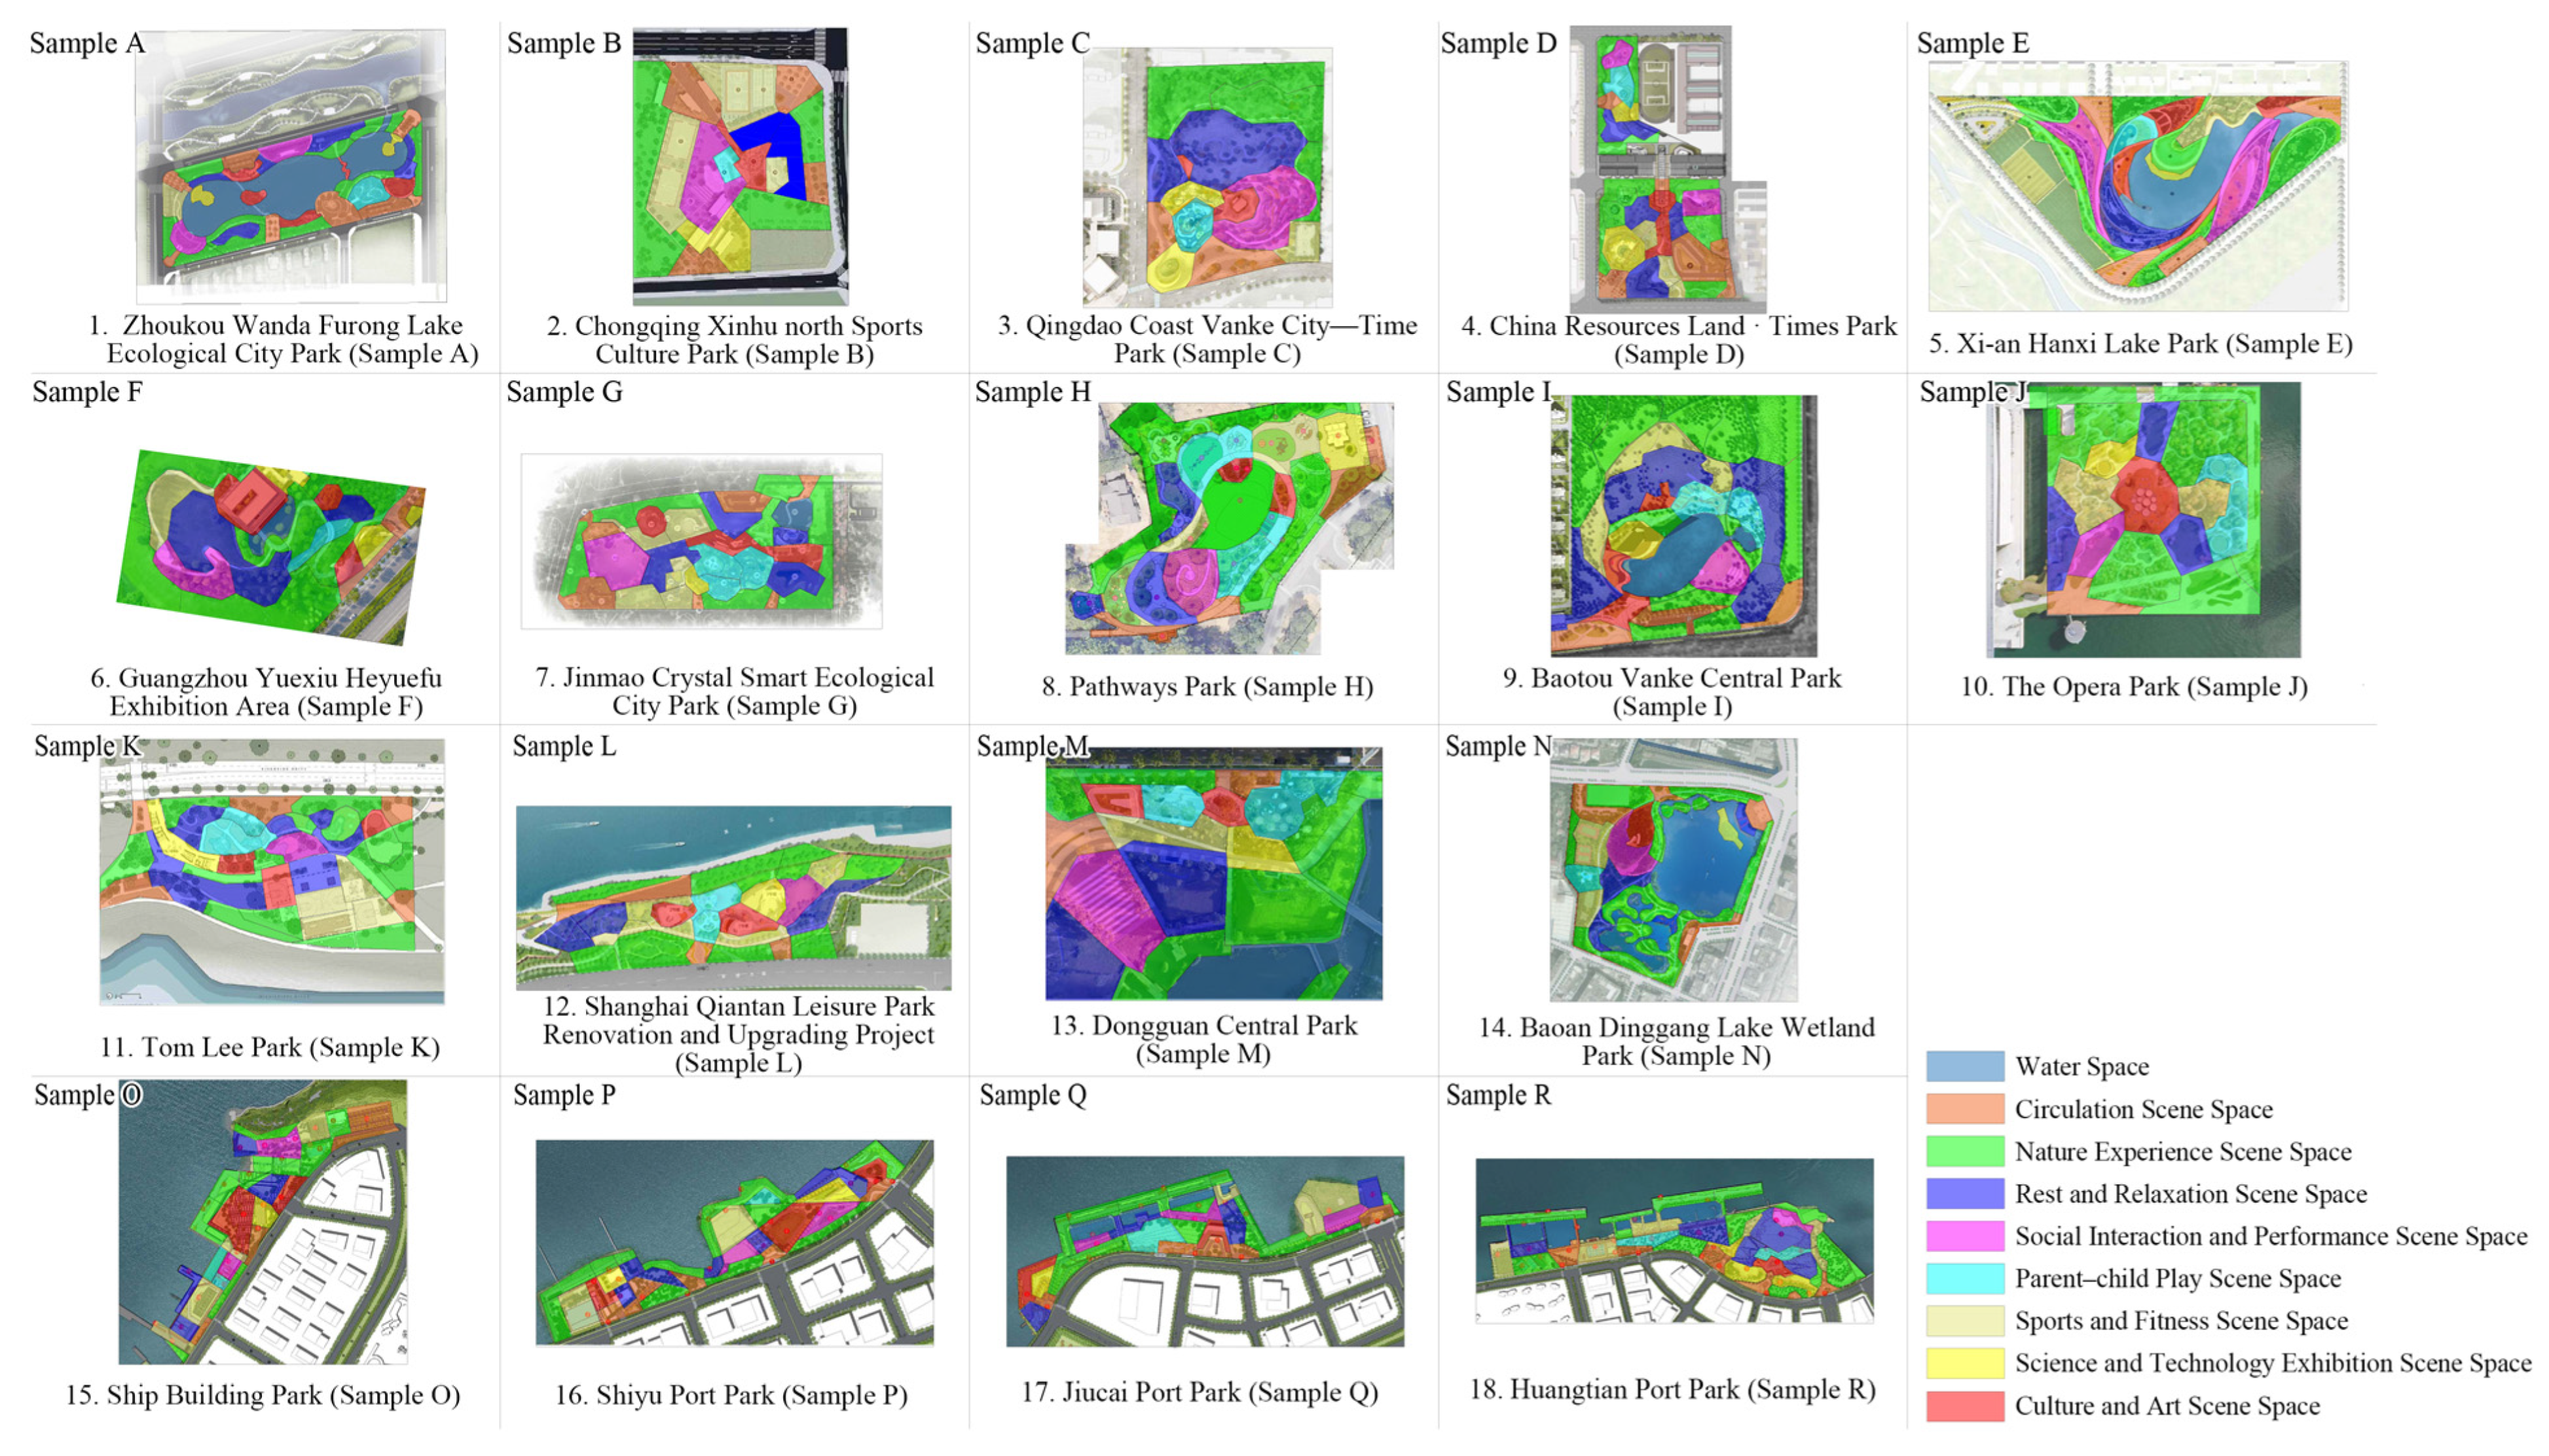Click the Sample G label
The image size is (2549, 1456).
564,392
